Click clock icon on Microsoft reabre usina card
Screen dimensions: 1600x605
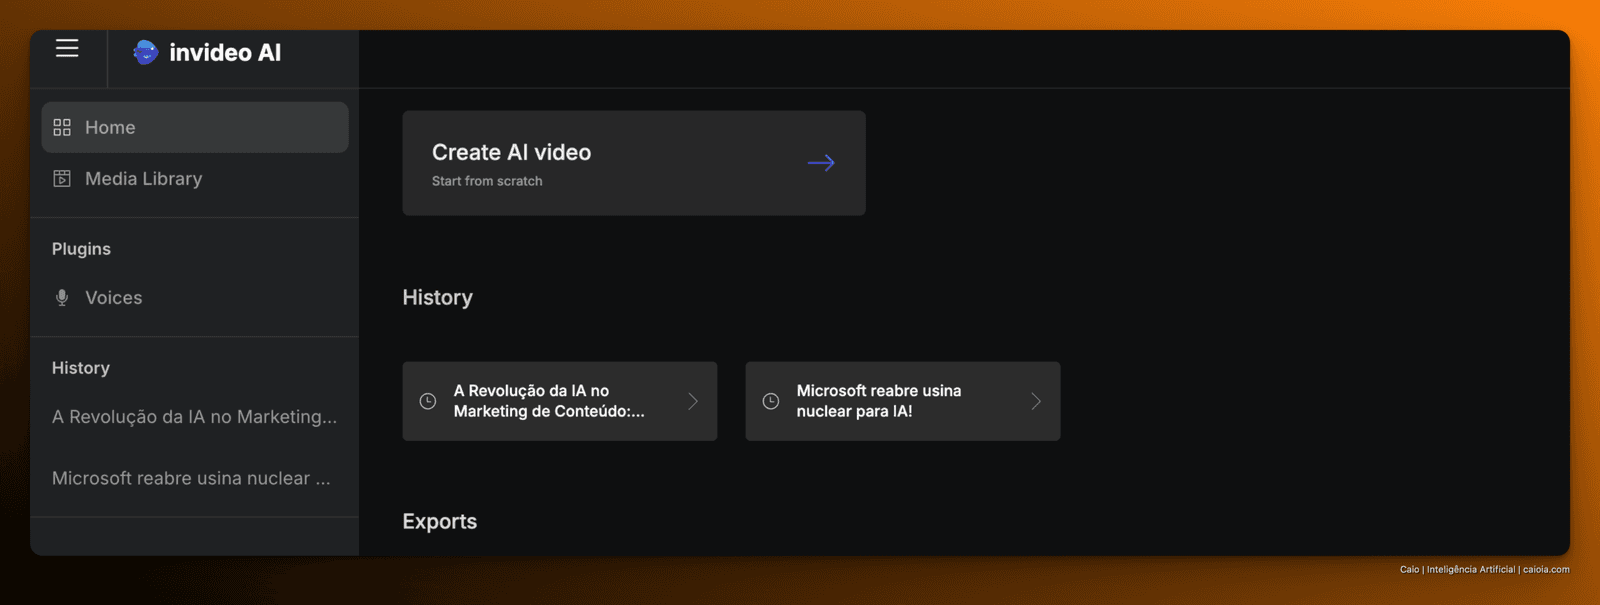click(771, 401)
